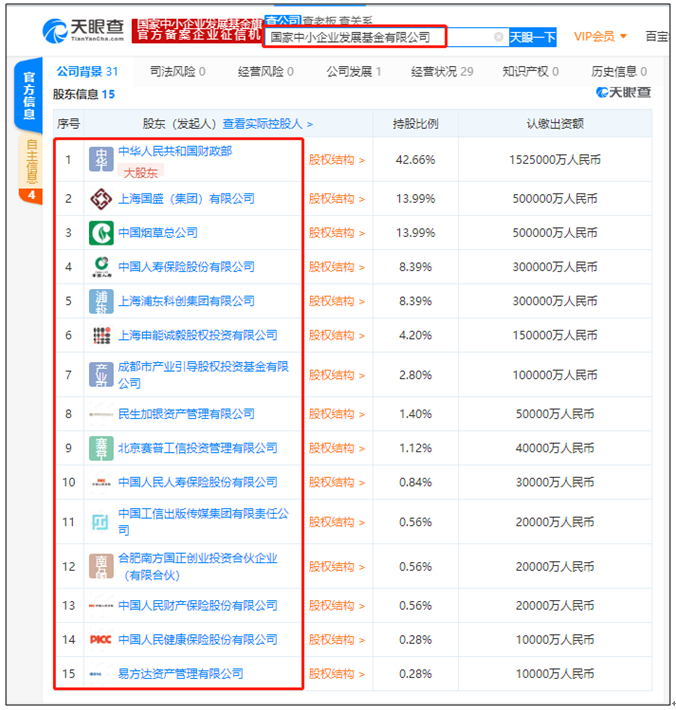
Task: Expand 股权结构 for 中国人寿保险股份有限公司
Action: pyautogui.click(x=336, y=267)
